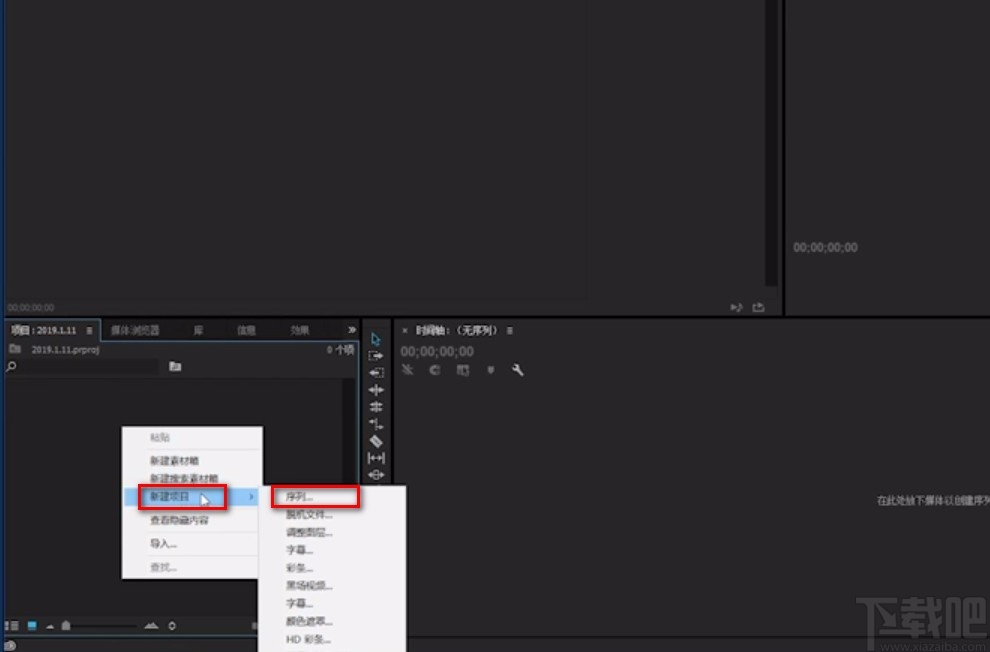990x652 pixels.
Task: Click the timeline timecode 00;00;00;00
Action: click(437, 352)
